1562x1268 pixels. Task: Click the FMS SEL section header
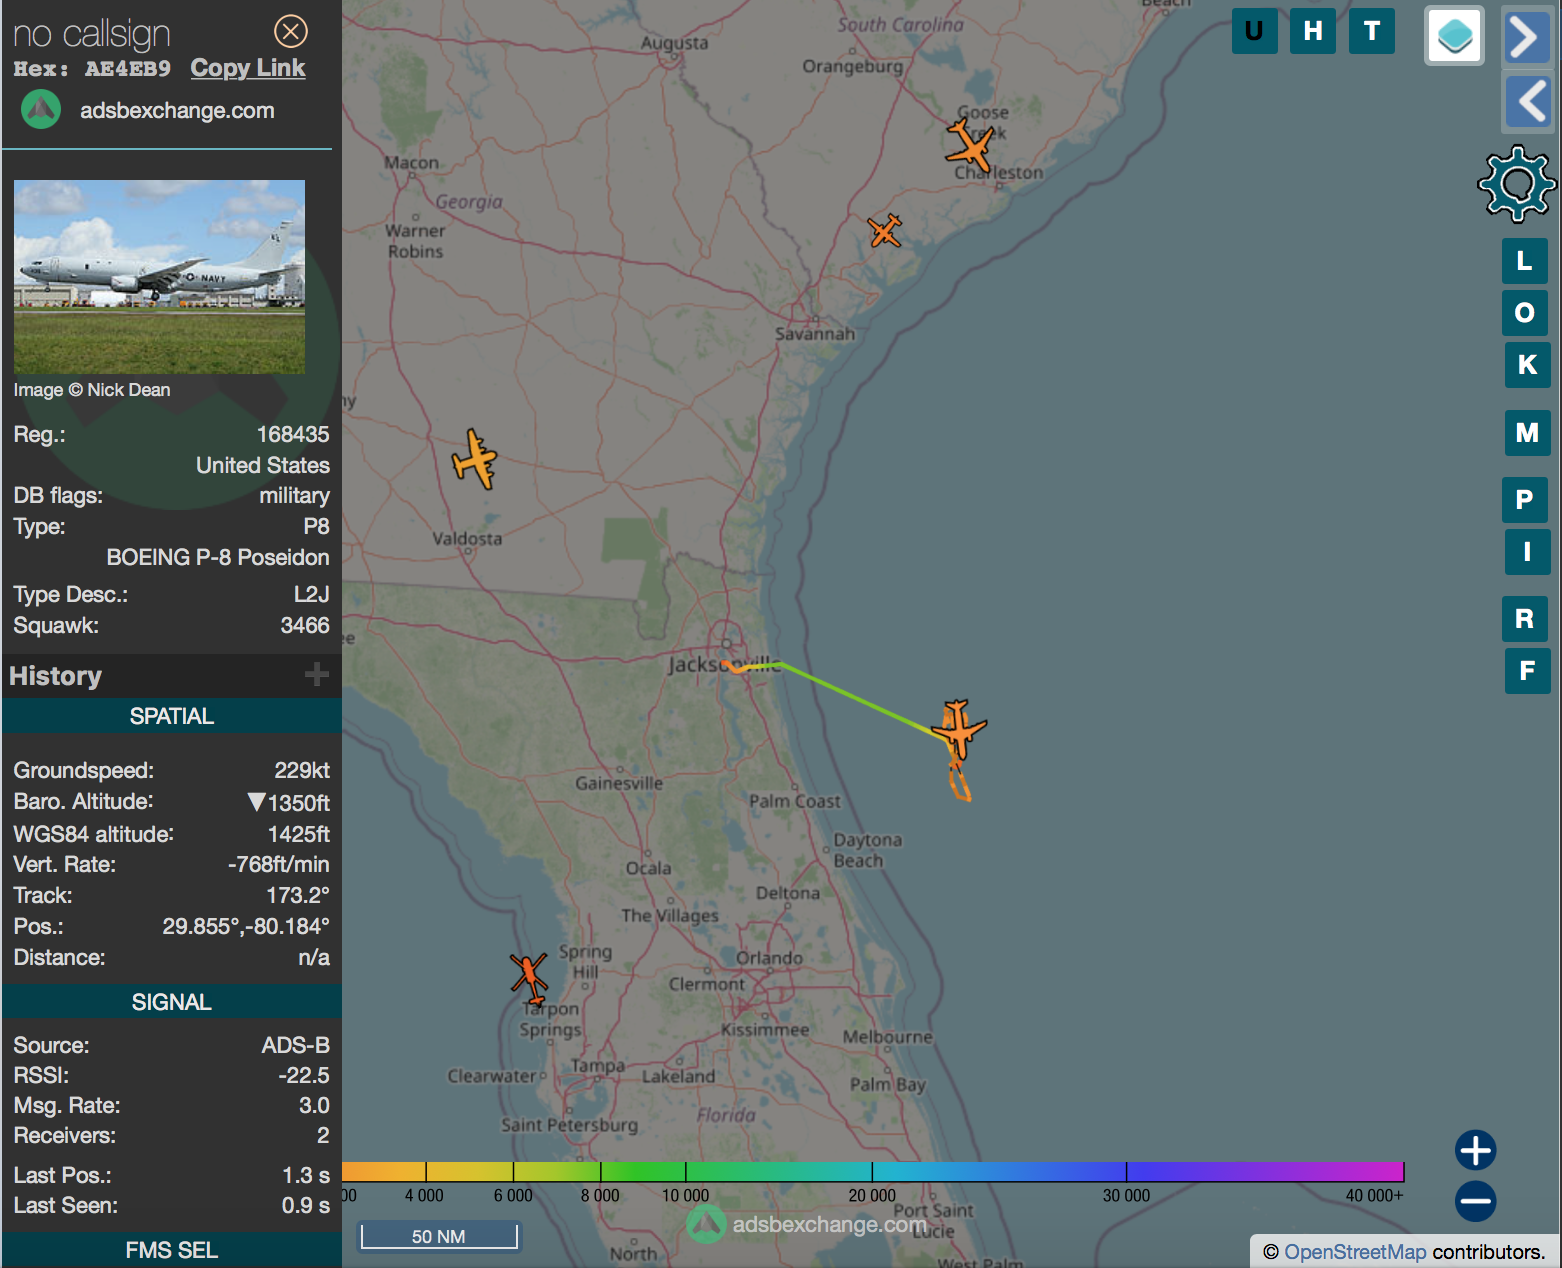tap(172, 1250)
